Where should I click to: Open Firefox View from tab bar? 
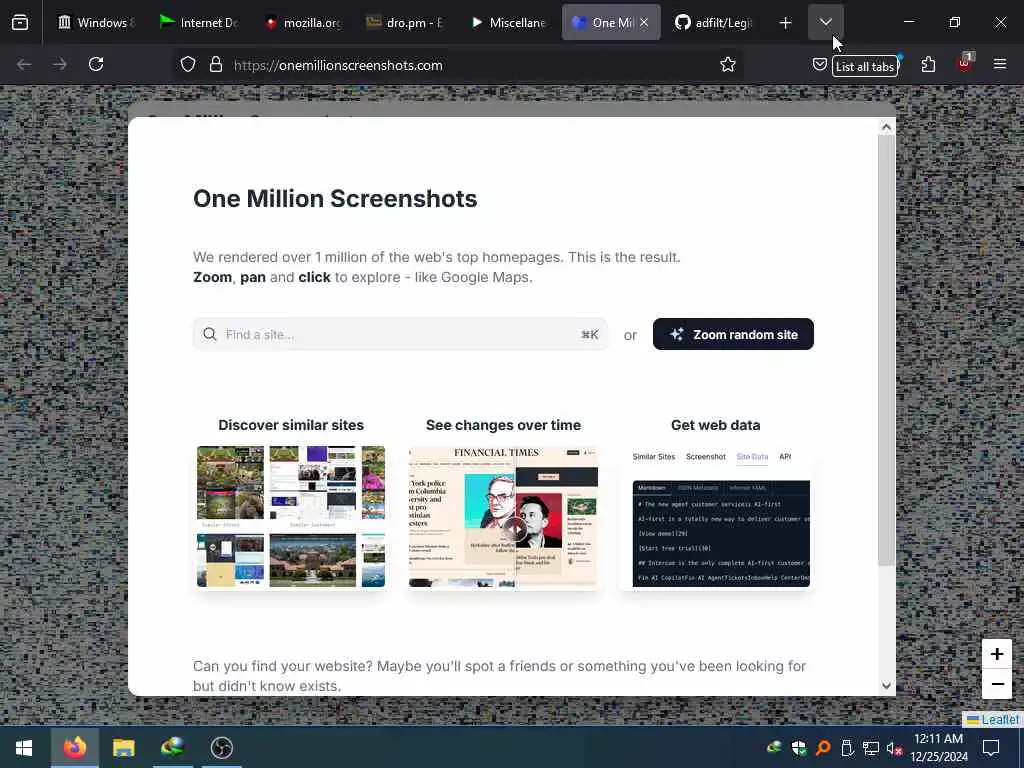pyautogui.click(x=20, y=22)
